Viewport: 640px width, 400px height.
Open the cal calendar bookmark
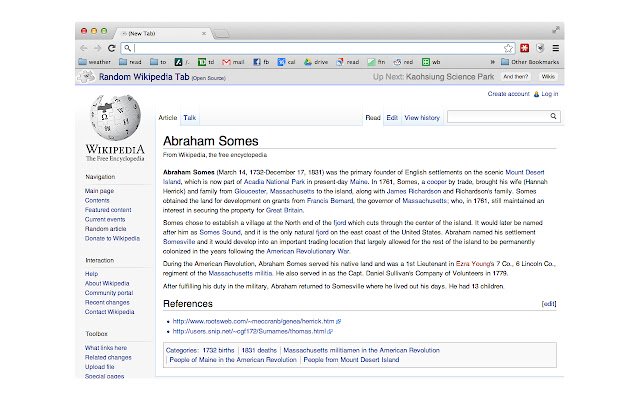click(286, 62)
